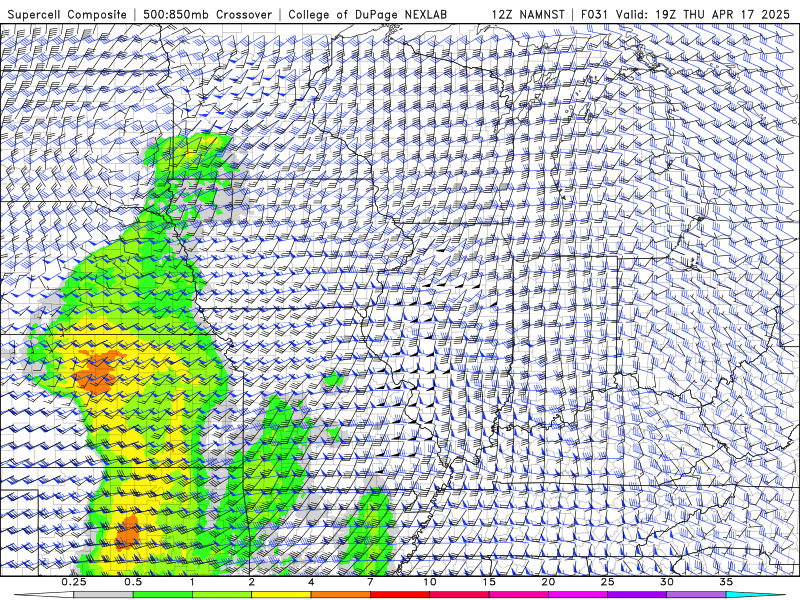Click the "F031" forecast hour text
The height and width of the screenshot is (600, 800).
click(x=595, y=15)
